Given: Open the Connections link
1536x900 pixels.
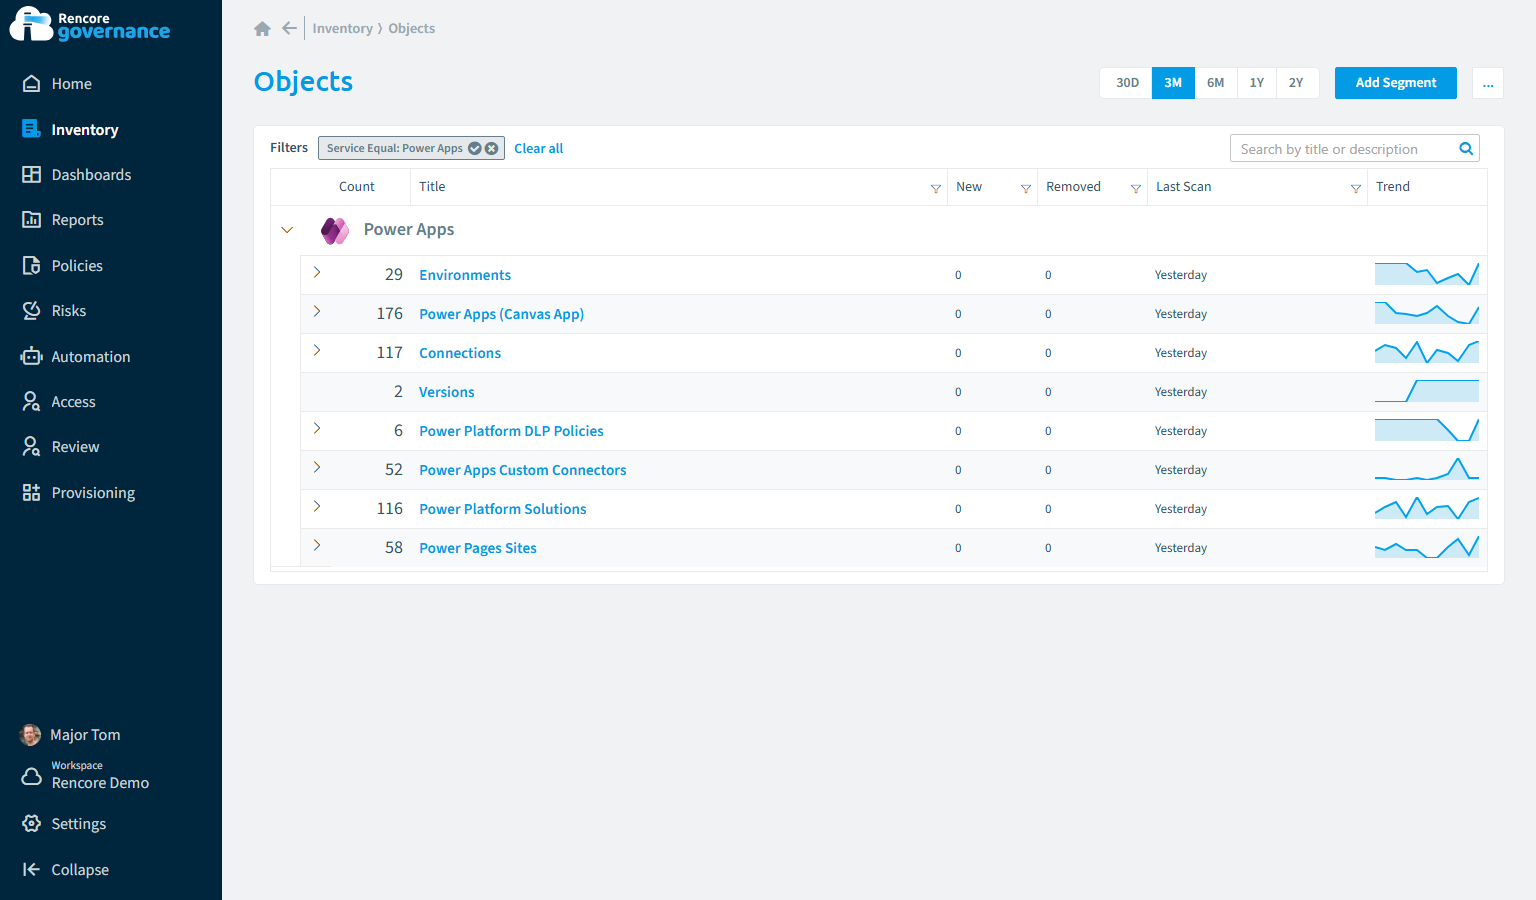Looking at the screenshot, I should 460,353.
